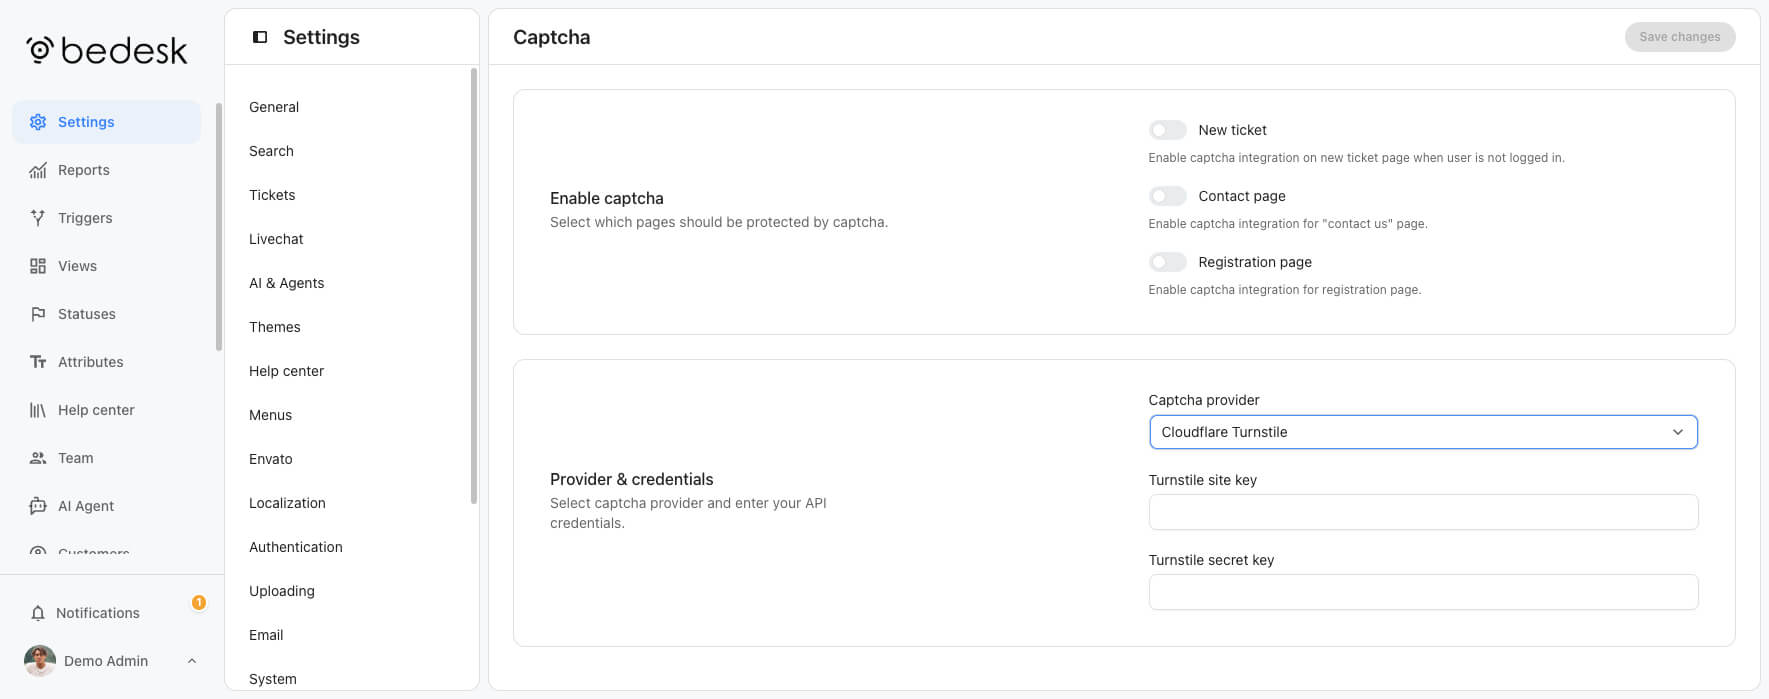1769x699 pixels.
Task: Open Statuses in the main sidebar
Action: click(x=106, y=314)
